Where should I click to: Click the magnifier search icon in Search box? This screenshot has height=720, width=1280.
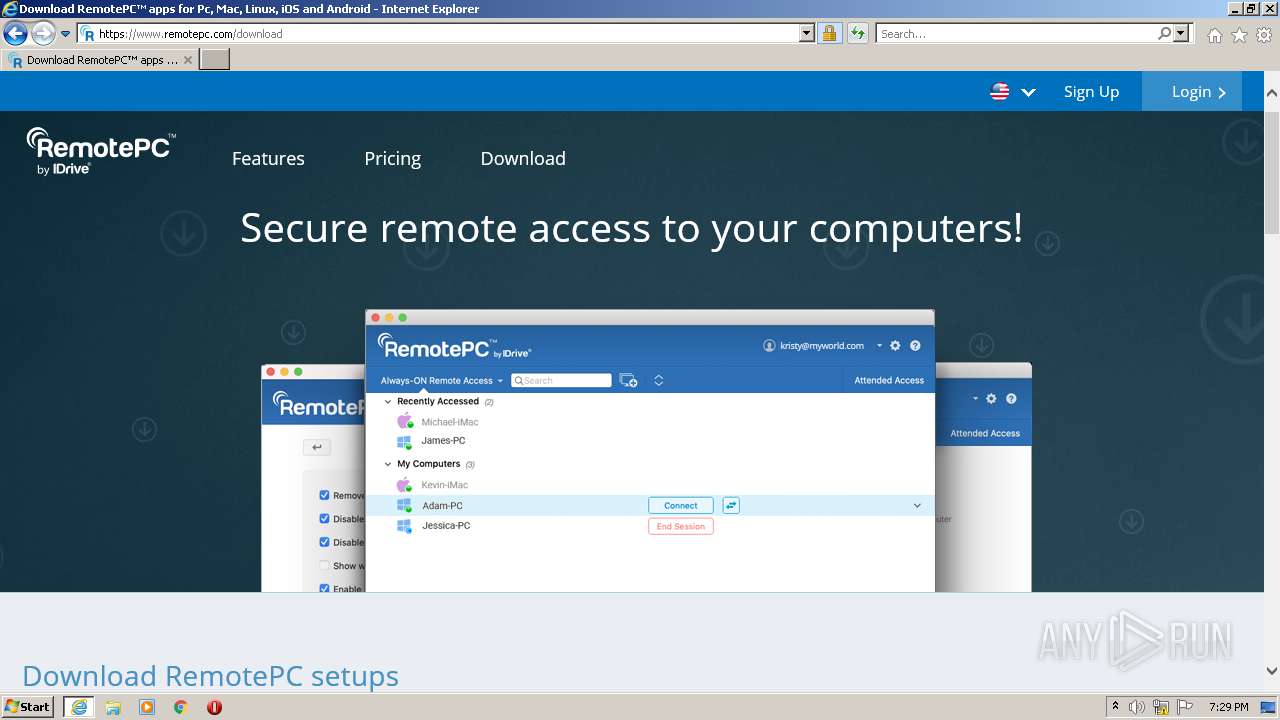coord(1165,34)
